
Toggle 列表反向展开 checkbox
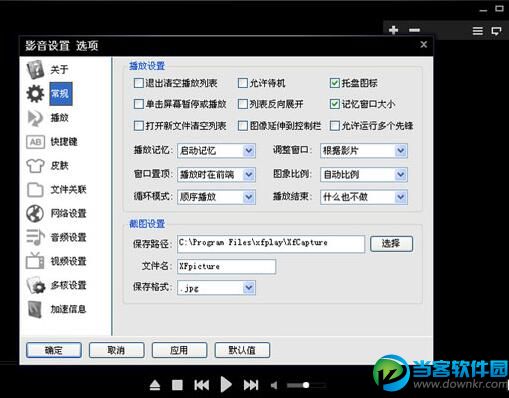tap(243, 104)
